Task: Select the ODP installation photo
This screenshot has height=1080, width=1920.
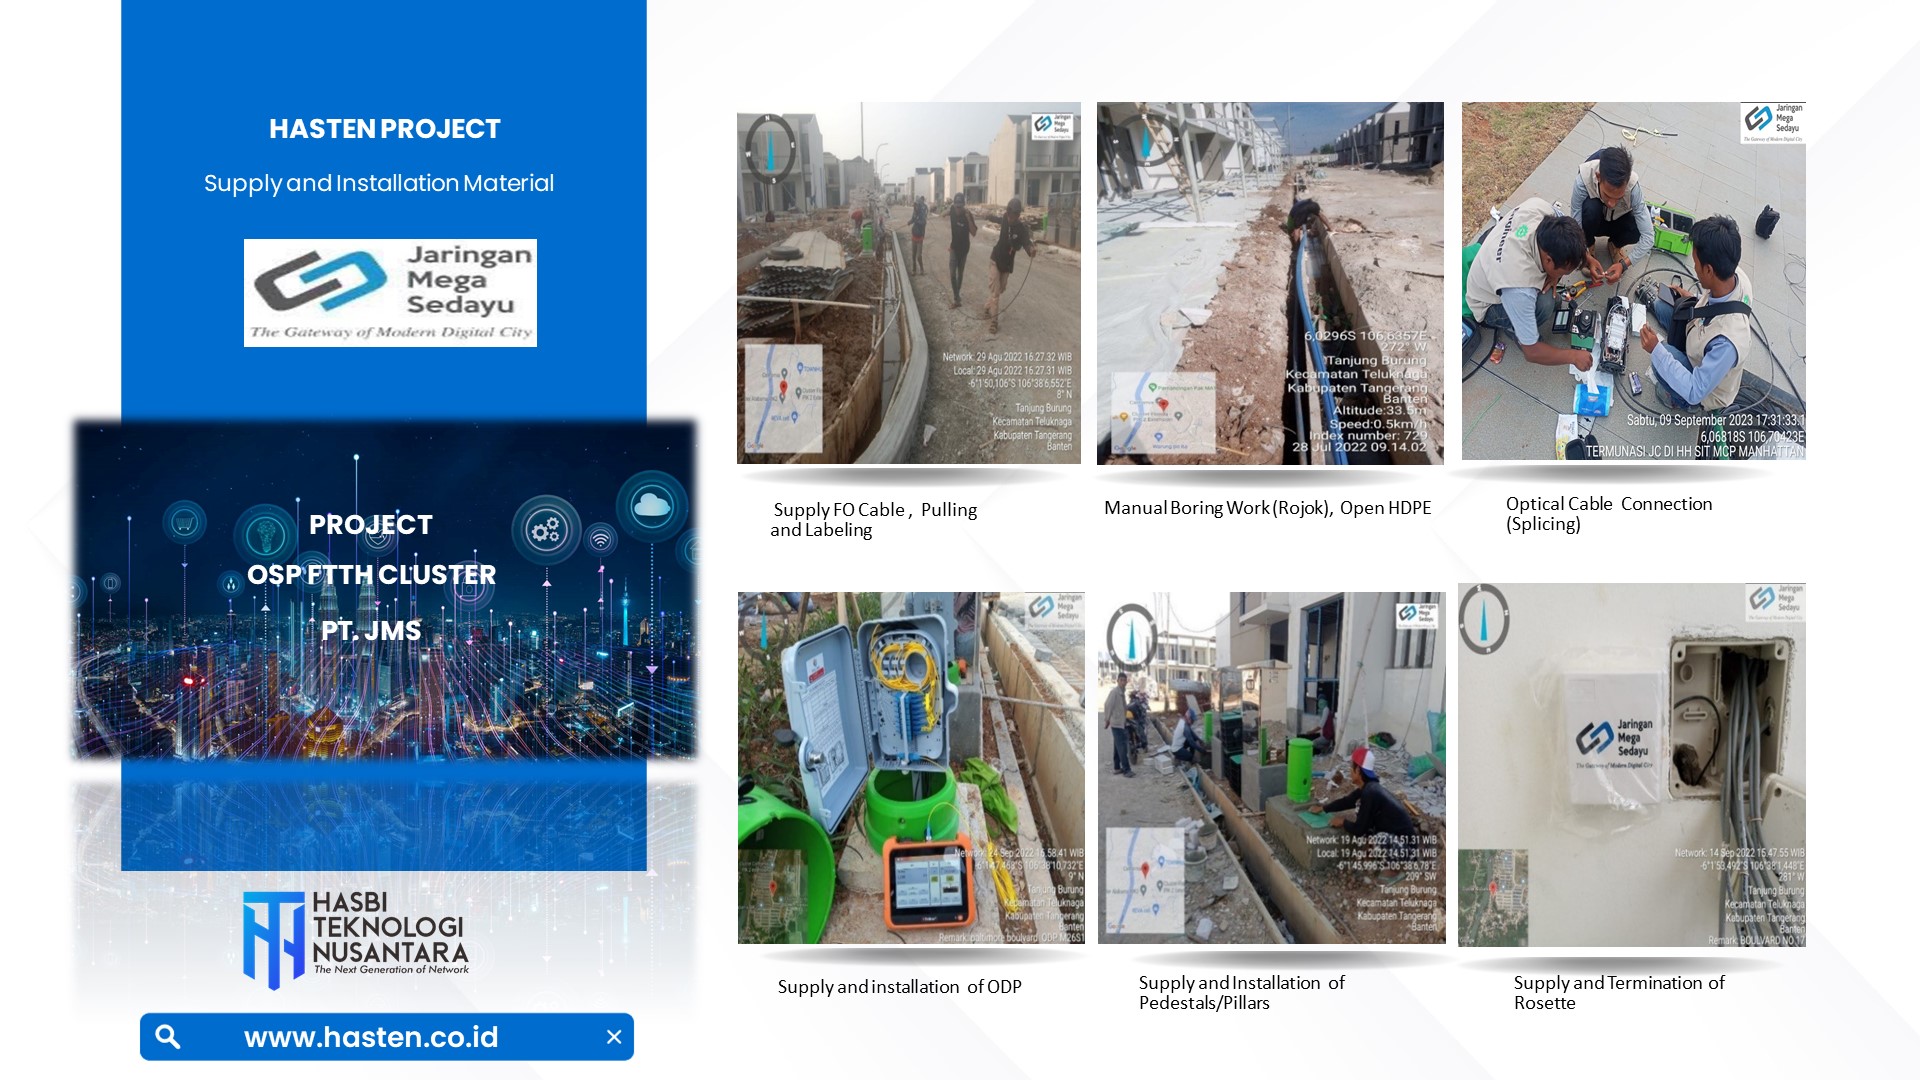Action: [x=910, y=768]
